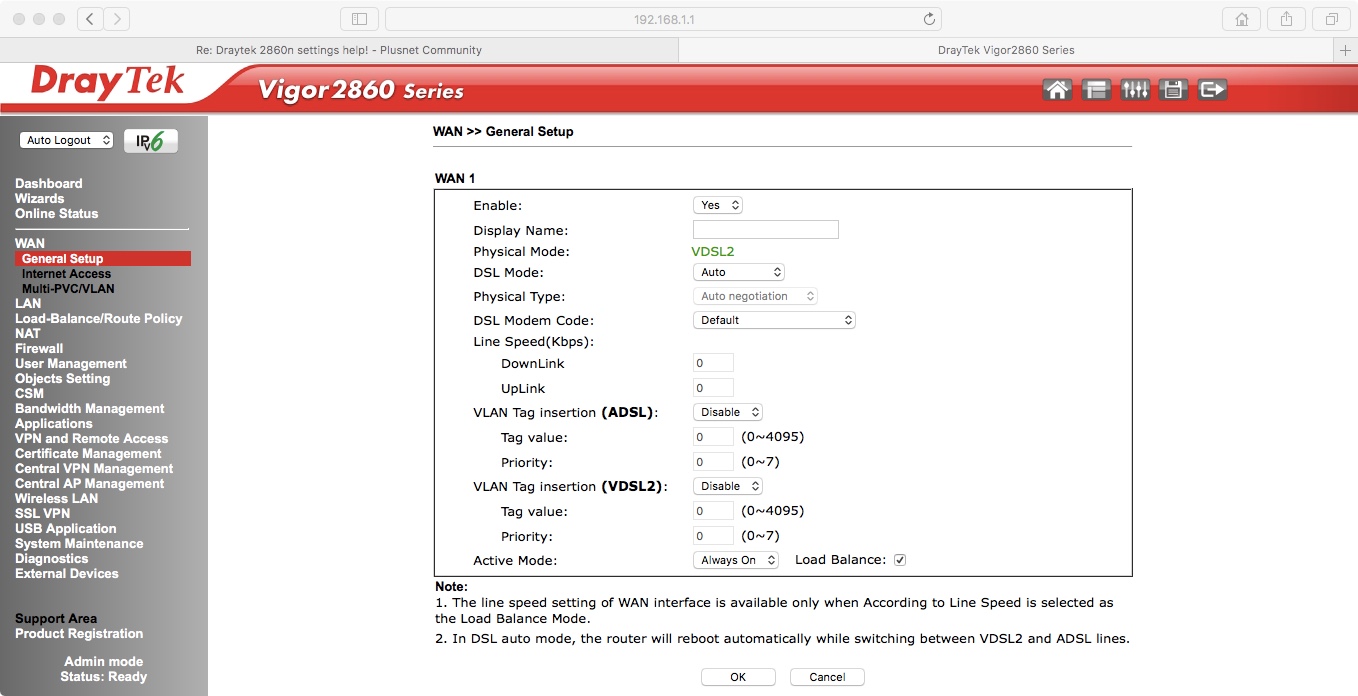Click the site layout icon in top toolbar
The image size is (1358, 696).
coord(1096,89)
